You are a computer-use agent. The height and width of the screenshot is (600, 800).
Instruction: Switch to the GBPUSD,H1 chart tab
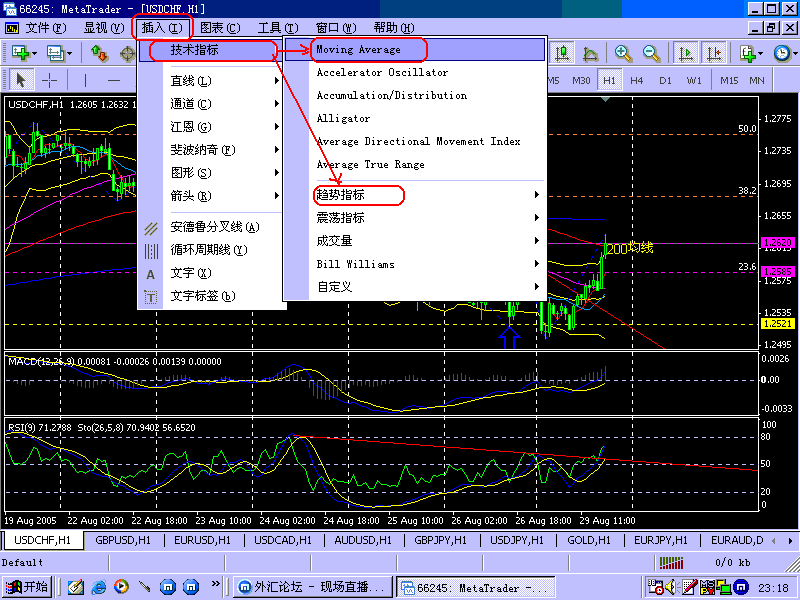pos(122,540)
